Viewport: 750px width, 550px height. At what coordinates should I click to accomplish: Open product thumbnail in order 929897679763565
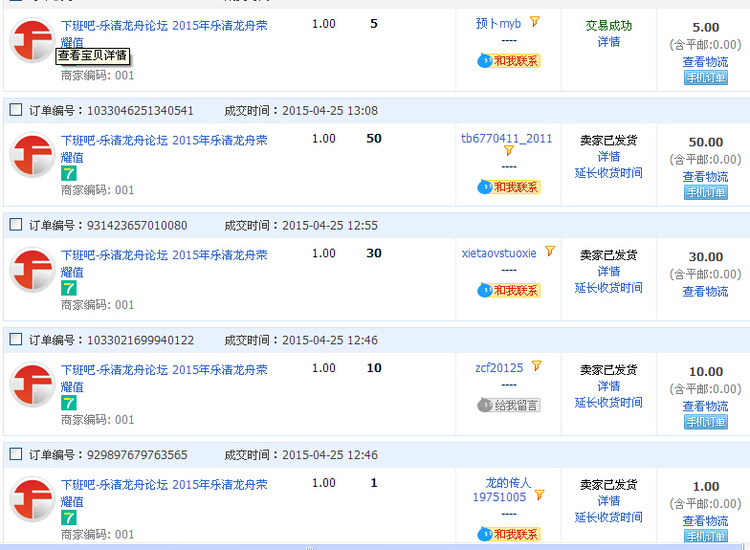coord(33,500)
